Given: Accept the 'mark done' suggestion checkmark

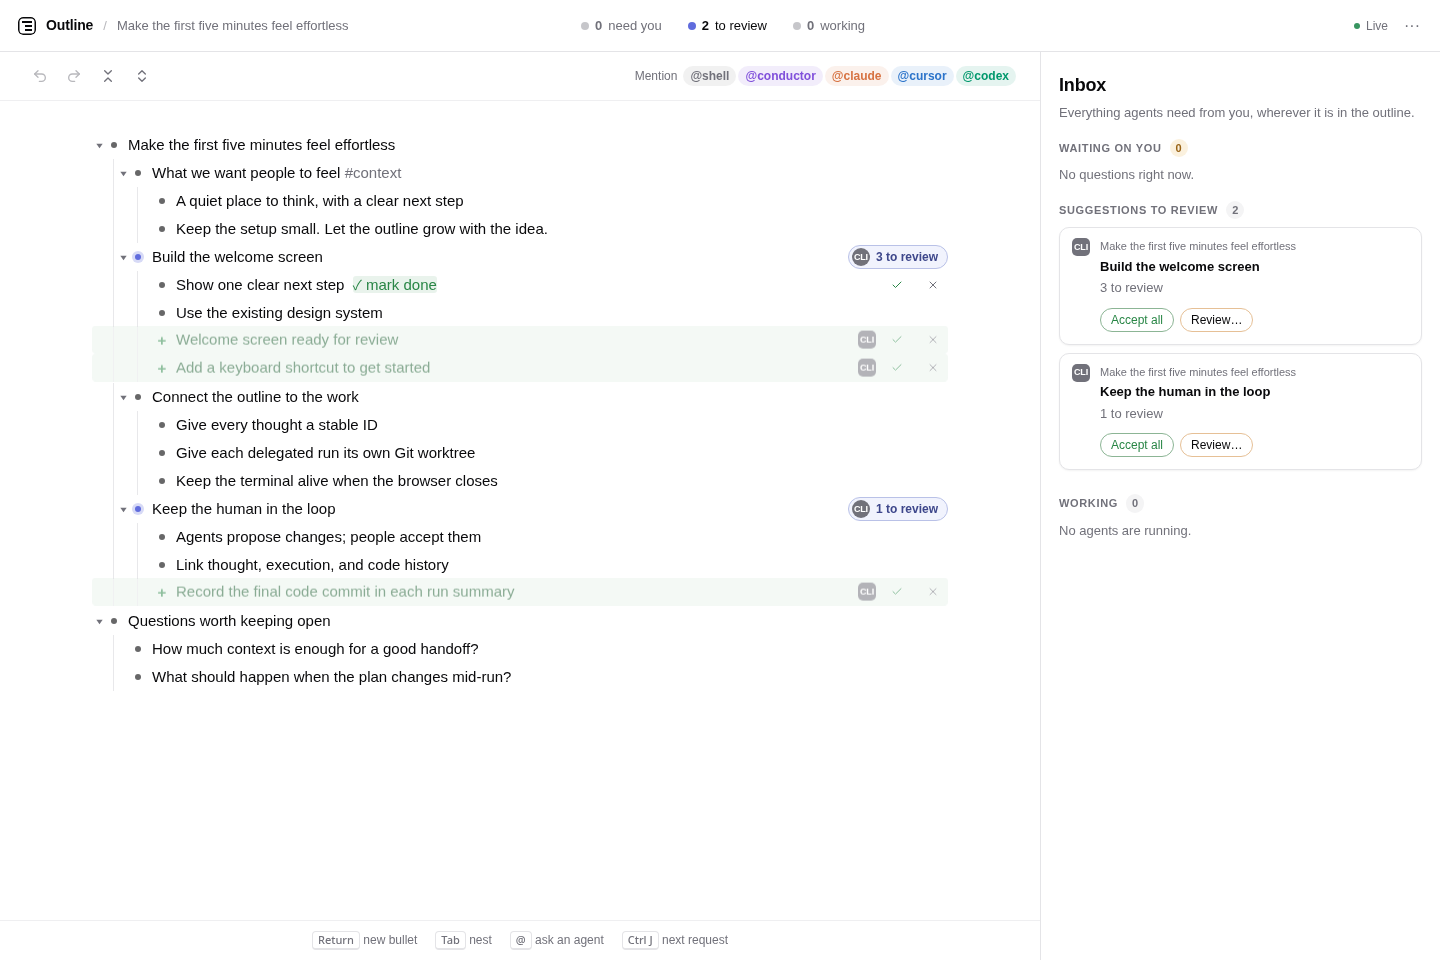Looking at the screenshot, I should tap(897, 285).
